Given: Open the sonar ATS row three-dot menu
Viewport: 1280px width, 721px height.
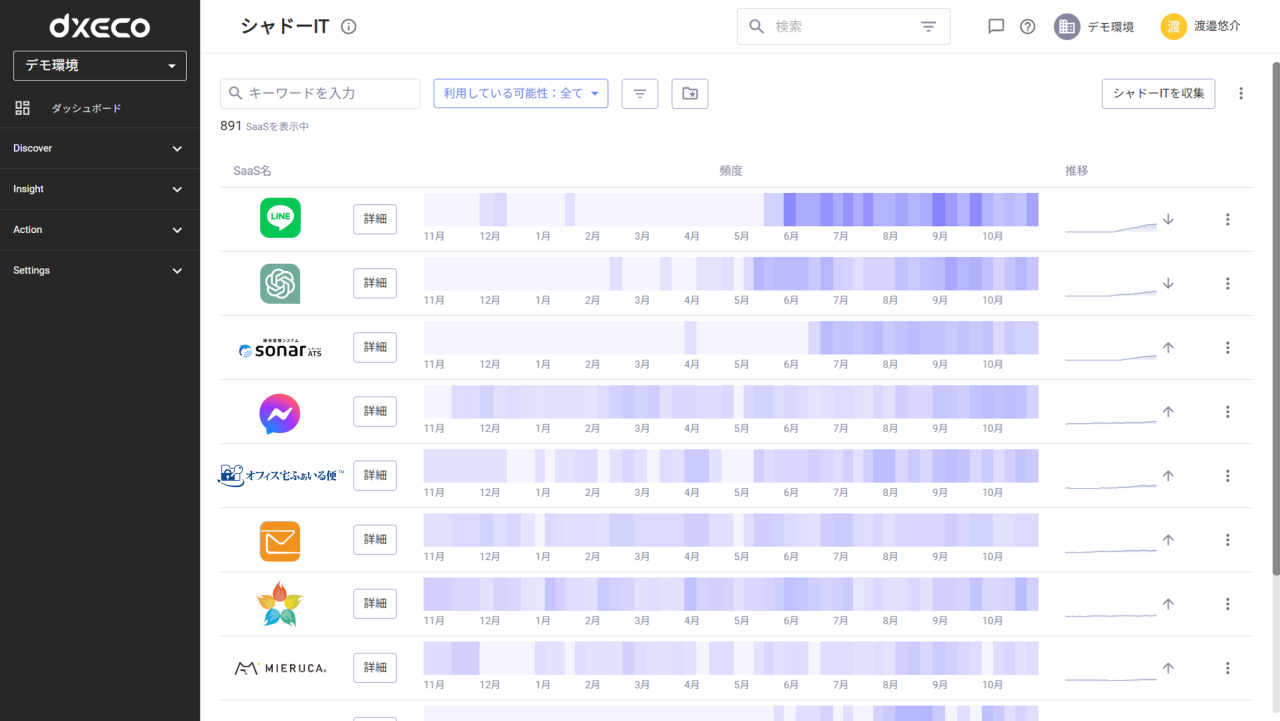Looking at the screenshot, I should tap(1228, 347).
